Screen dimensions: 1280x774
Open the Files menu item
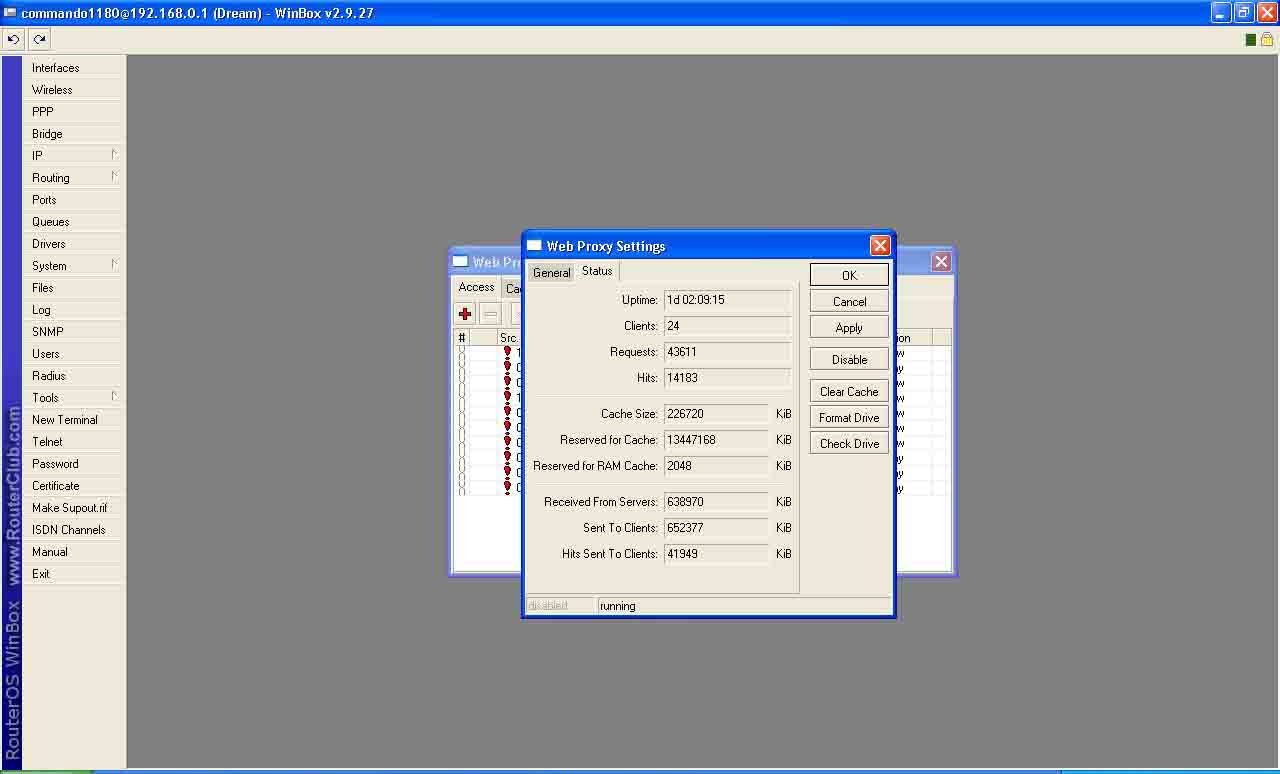tap(73, 287)
